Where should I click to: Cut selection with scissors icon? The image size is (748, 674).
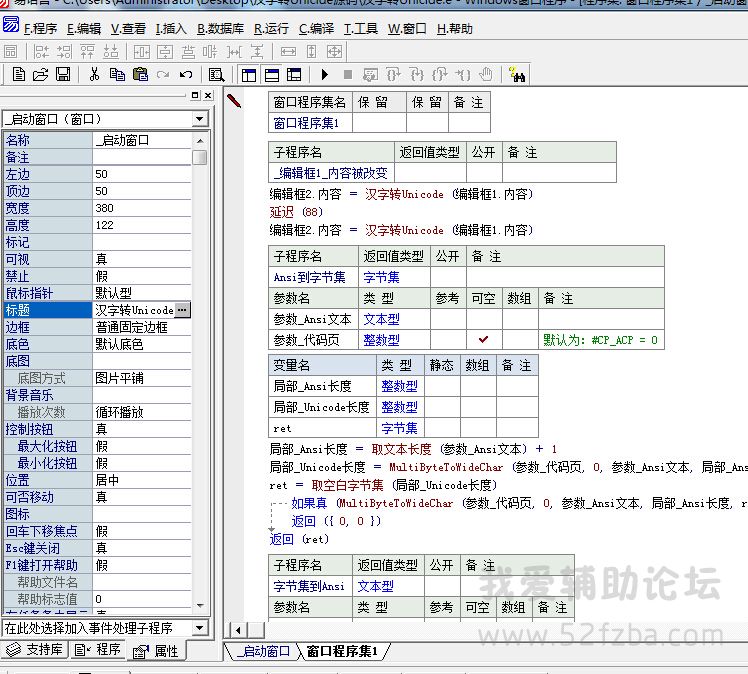coord(94,75)
